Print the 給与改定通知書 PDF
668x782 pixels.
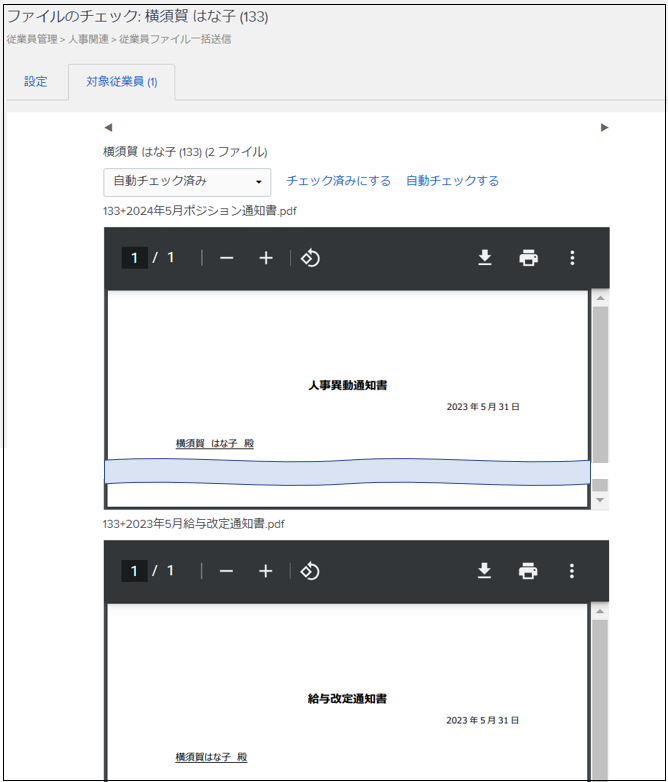tap(528, 571)
